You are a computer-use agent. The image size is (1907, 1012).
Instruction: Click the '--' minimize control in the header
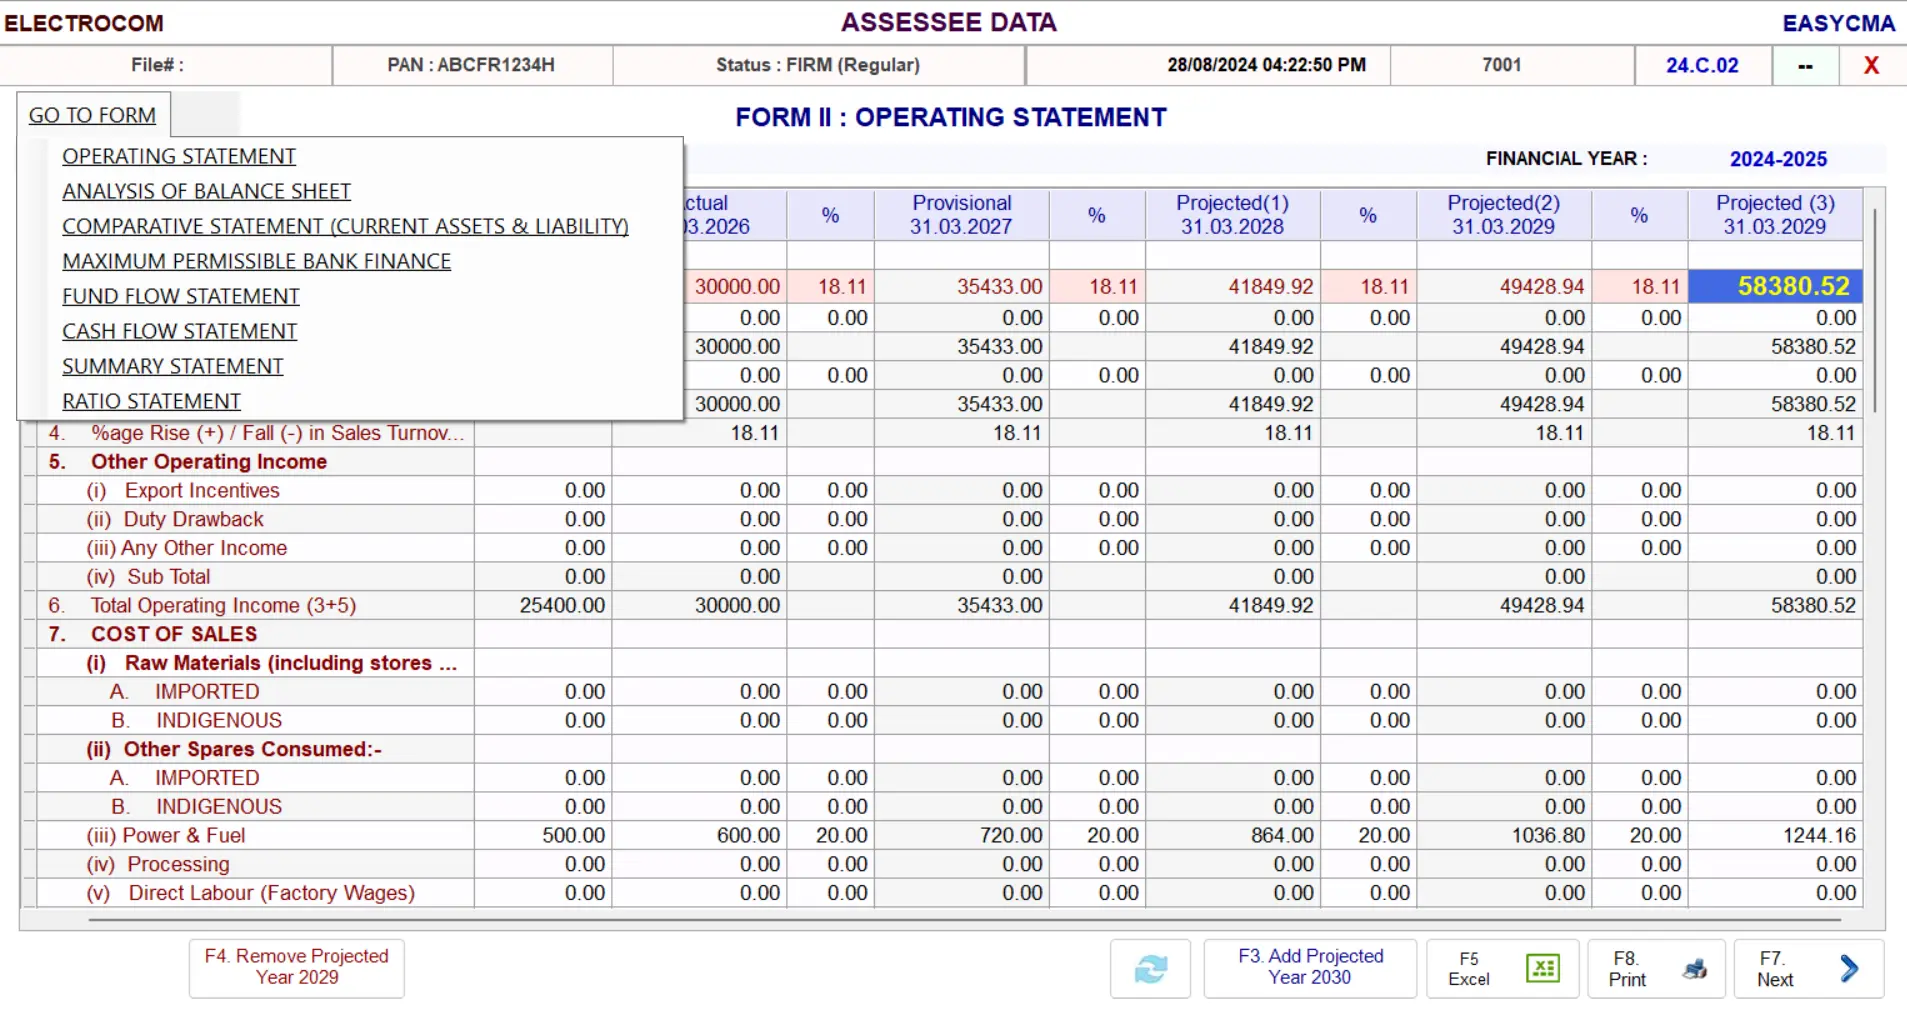pyautogui.click(x=1805, y=65)
